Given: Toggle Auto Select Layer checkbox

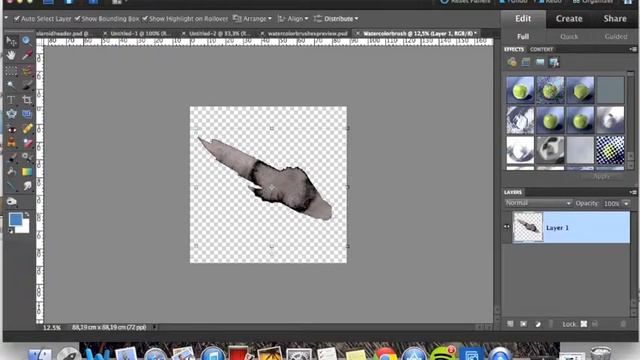Looking at the screenshot, I should tap(17, 19).
